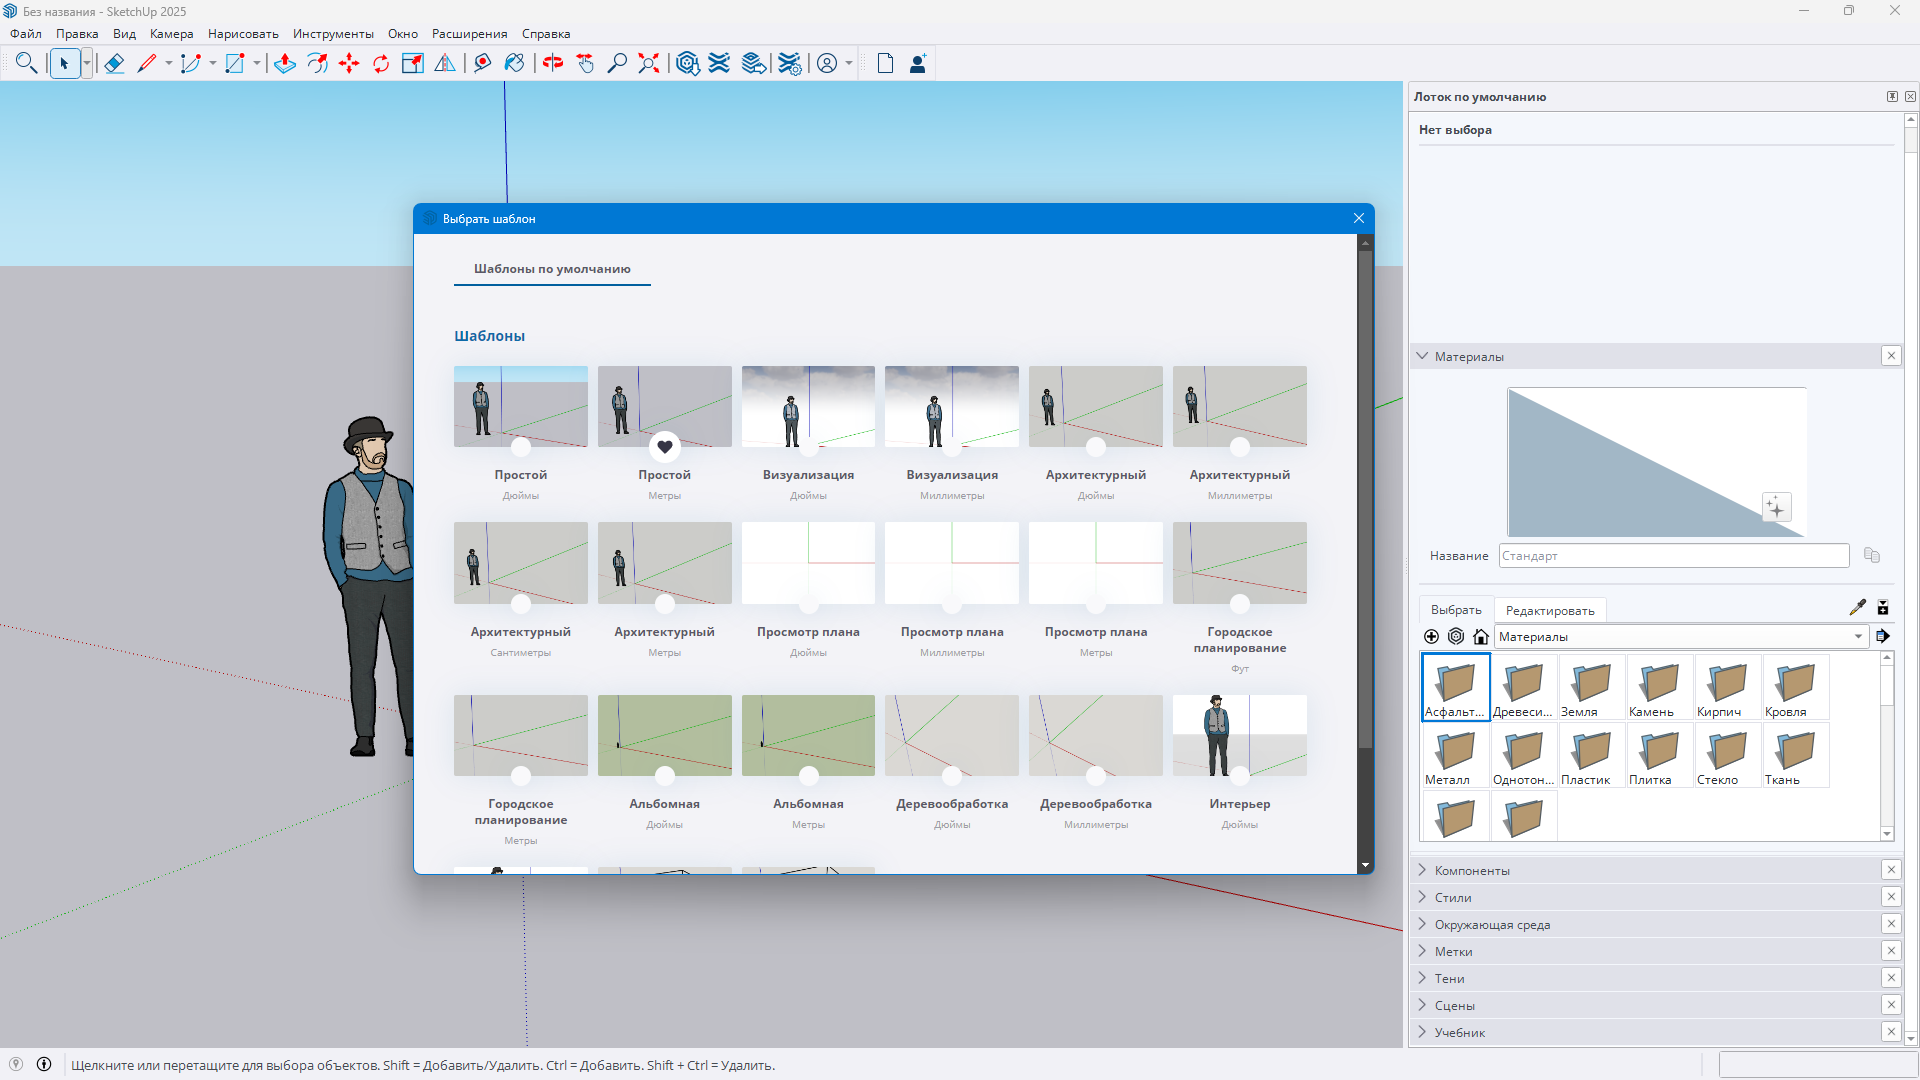Viewport: 1920px width, 1080px height.
Task: Choose the Rotate tool icon
Action: click(381, 64)
